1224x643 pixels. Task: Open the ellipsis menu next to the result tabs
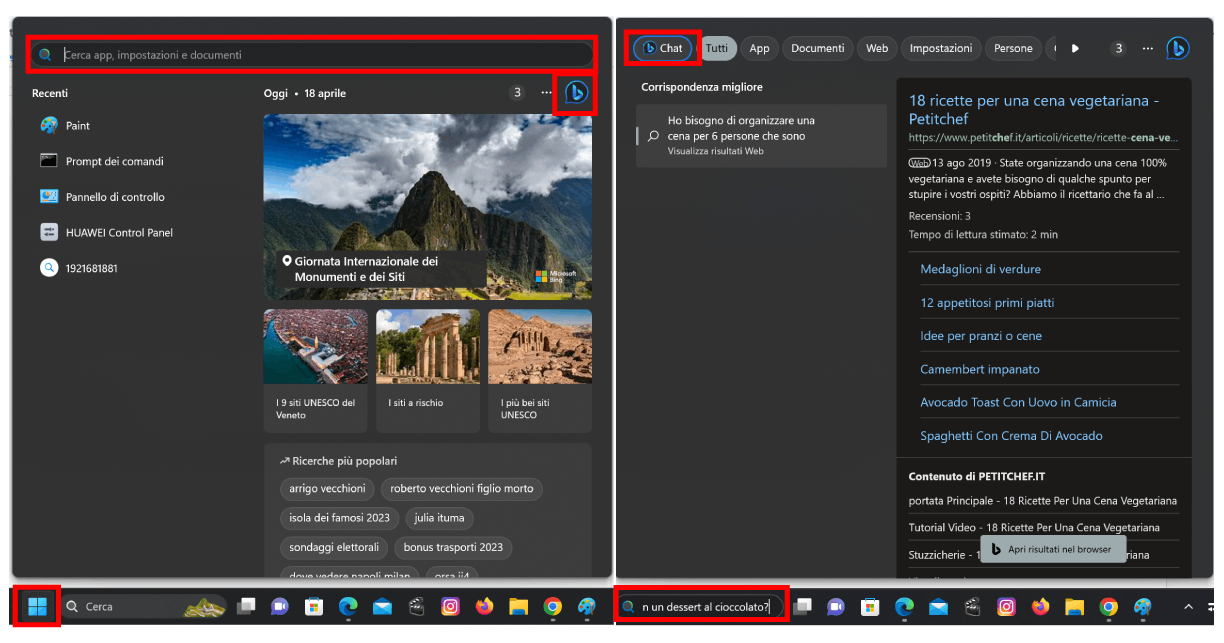point(1147,47)
